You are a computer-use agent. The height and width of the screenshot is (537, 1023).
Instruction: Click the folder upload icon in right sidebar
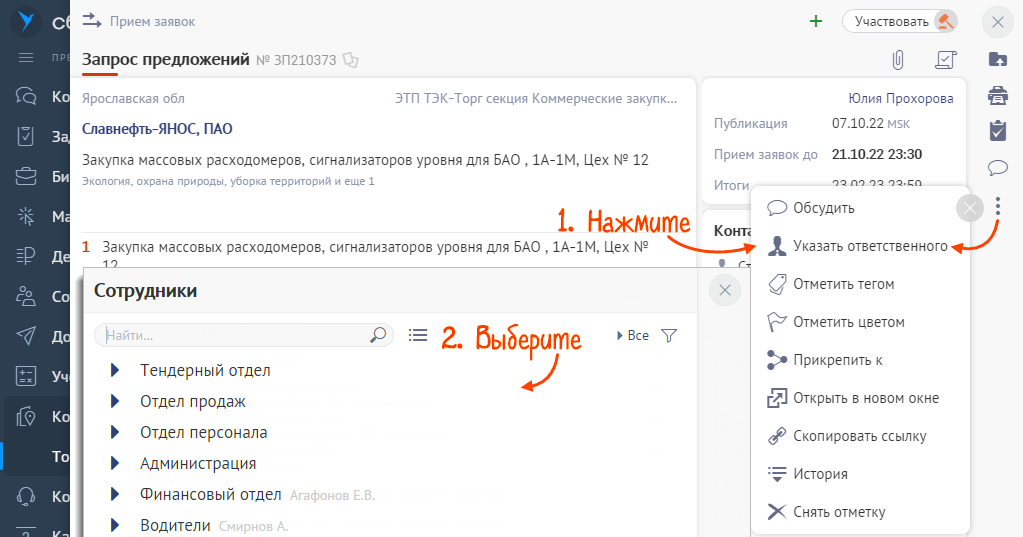click(998, 59)
